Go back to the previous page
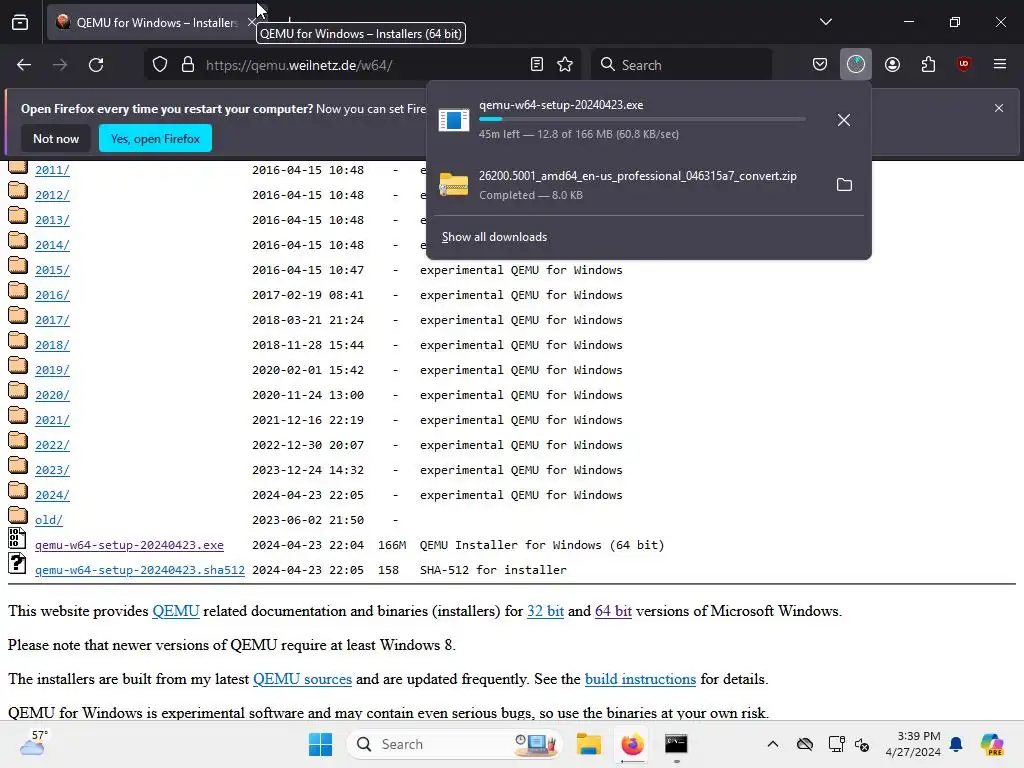The height and width of the screenshot is (768, 1024). [x=24, y=65]
